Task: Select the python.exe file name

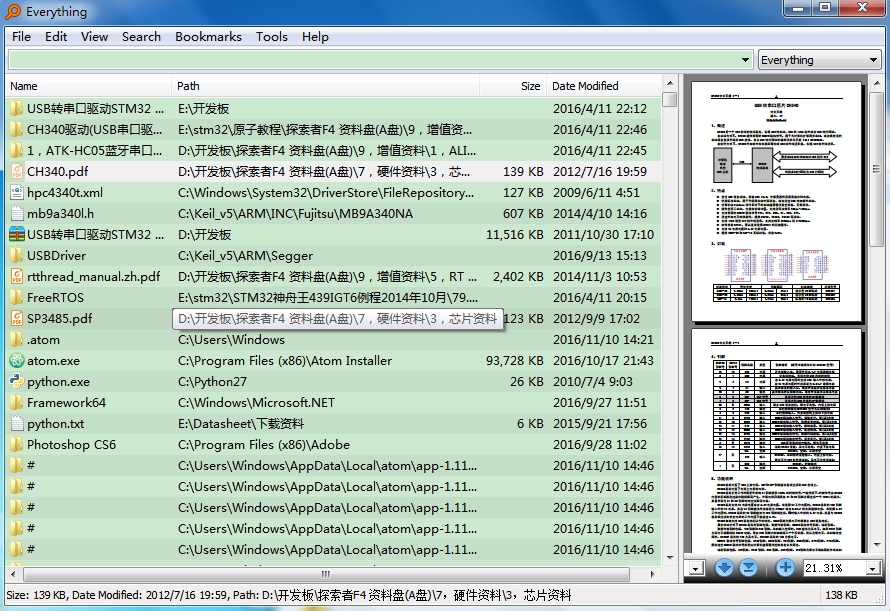Action: 58,382
